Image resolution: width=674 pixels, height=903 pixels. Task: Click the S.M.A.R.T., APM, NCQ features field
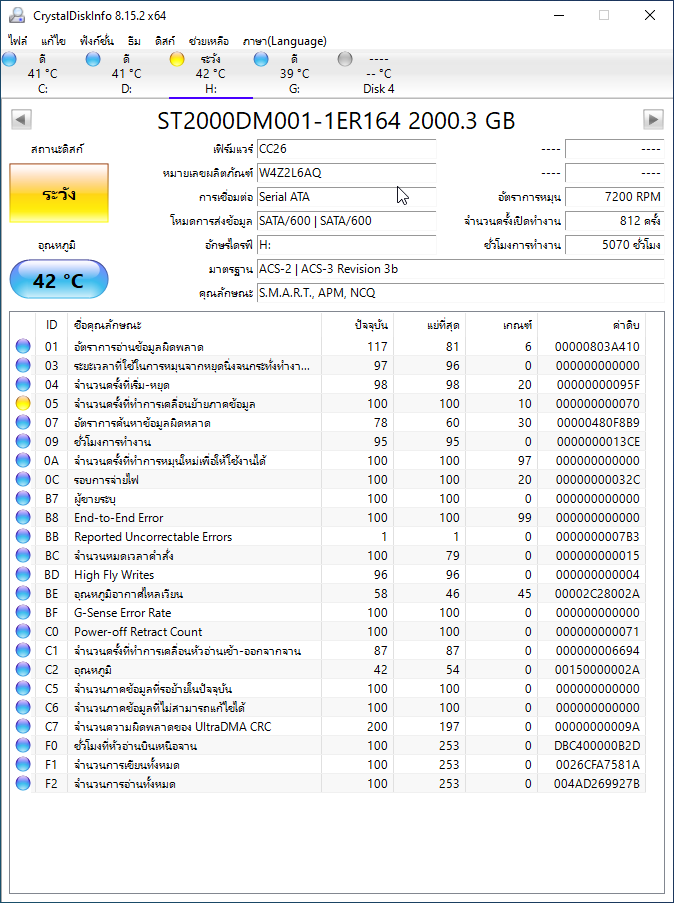(460, 293)
